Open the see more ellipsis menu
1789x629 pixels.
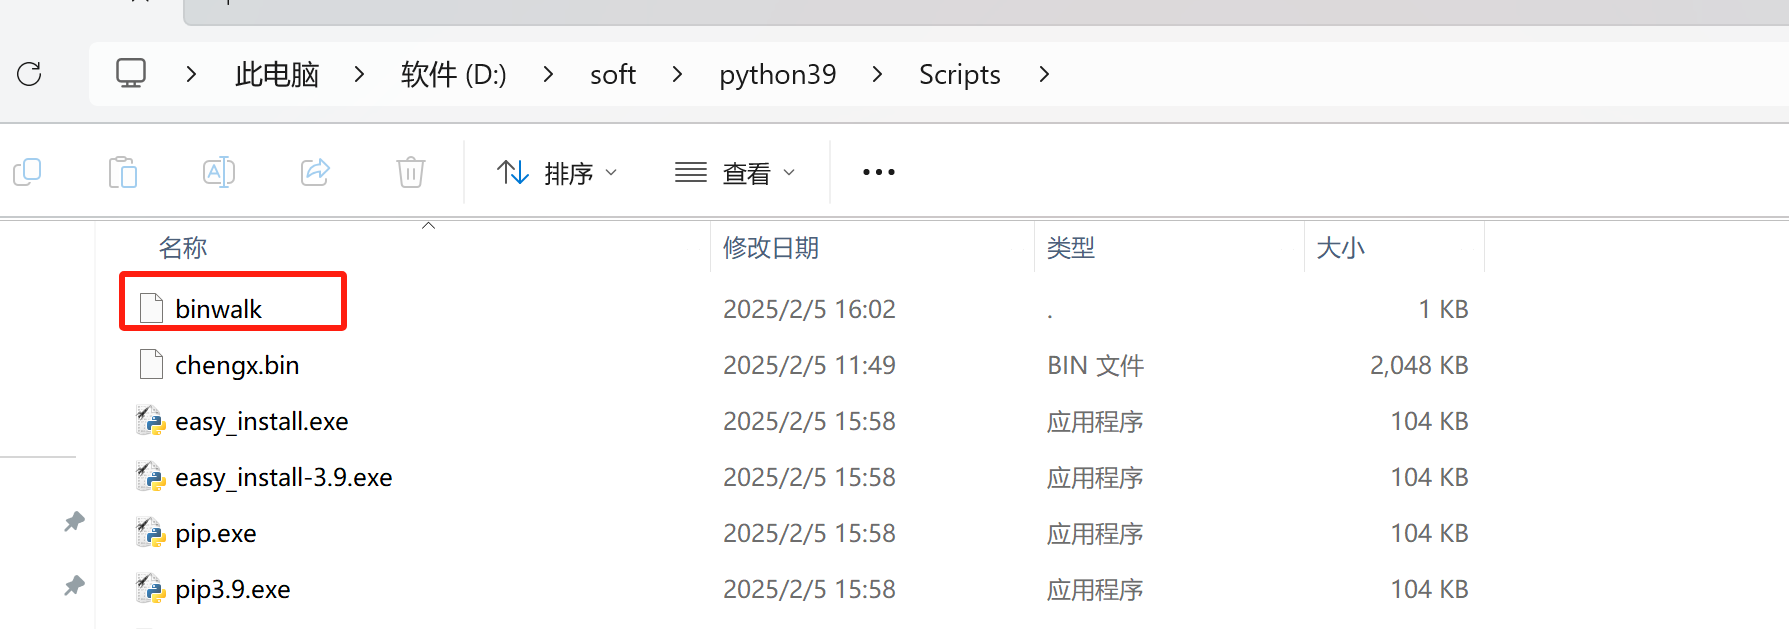point(878,173)
